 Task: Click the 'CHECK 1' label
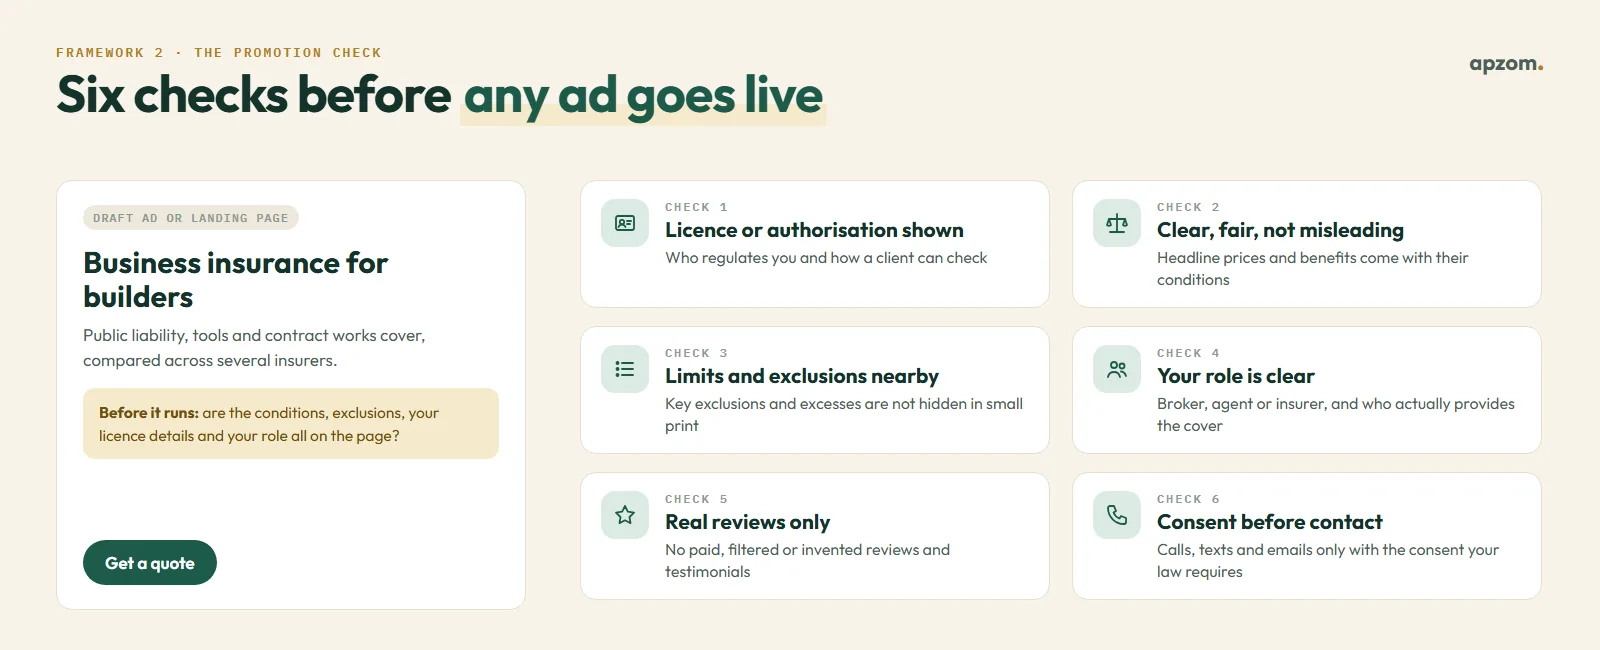tap(696, 207)
